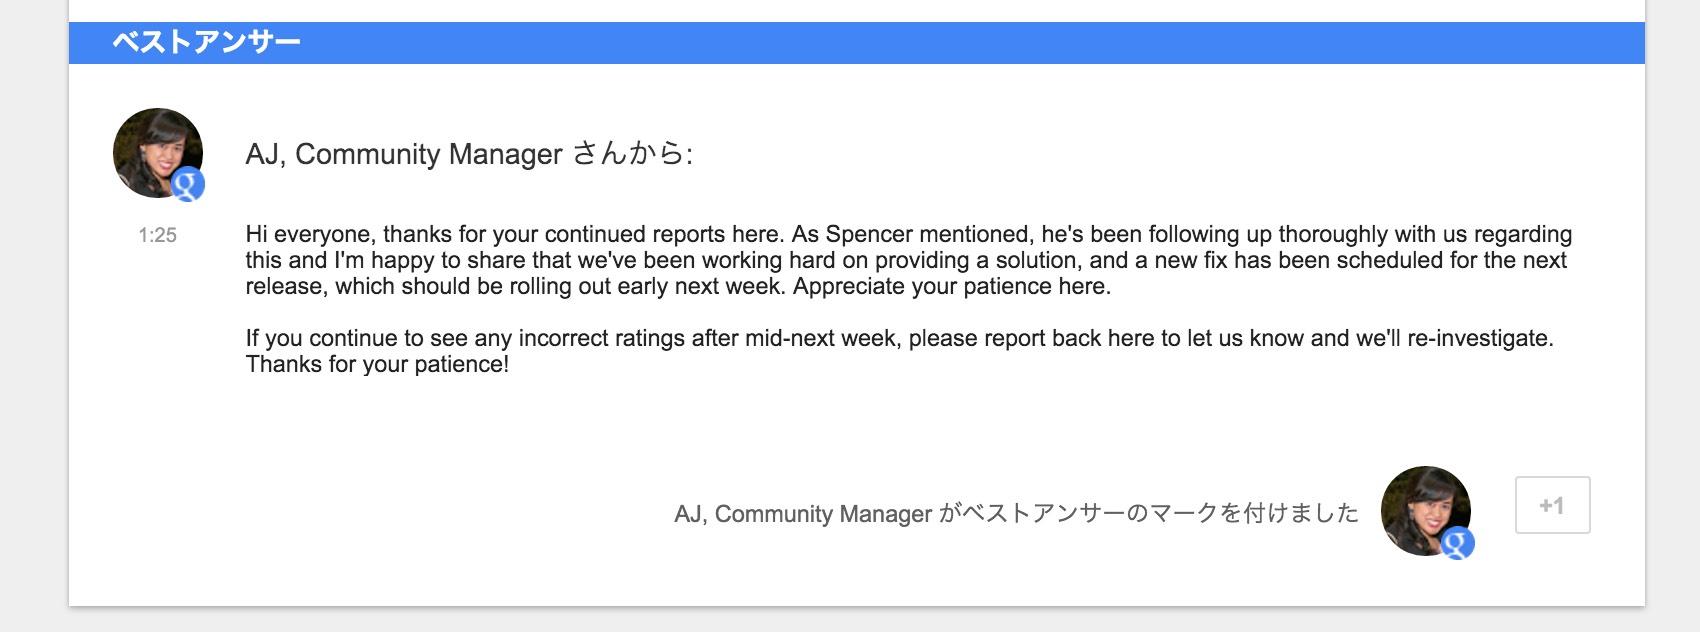
Task: Click the name "Spencer" in the post
Action: pos(868,234)
